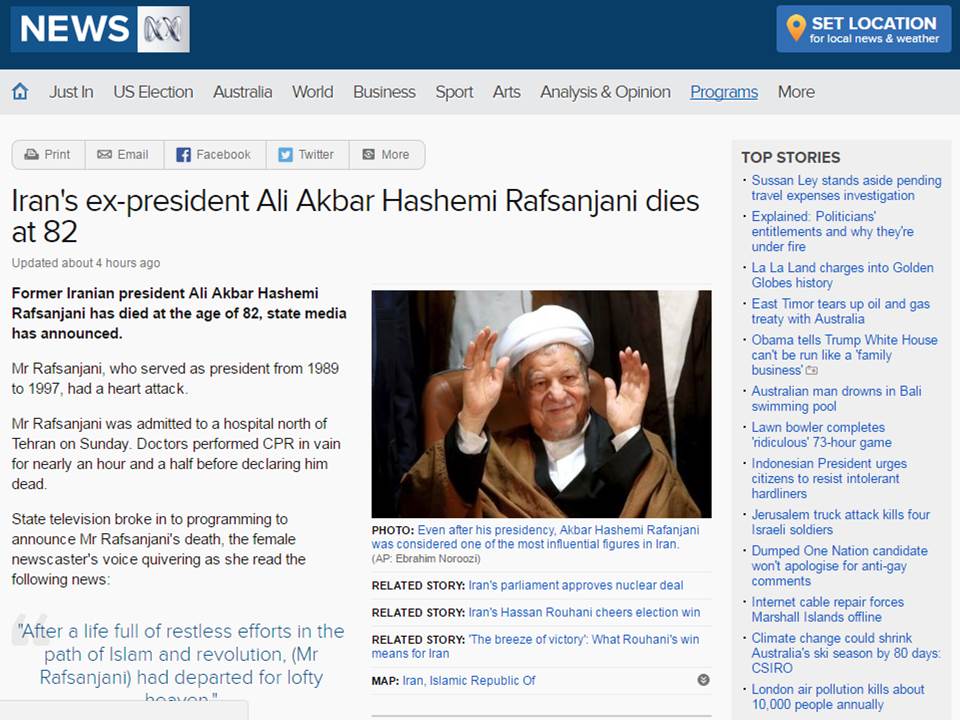Click the home icon in navigation bar
Image resolution: width=960 pixels, height=720 pixels.
20,92
